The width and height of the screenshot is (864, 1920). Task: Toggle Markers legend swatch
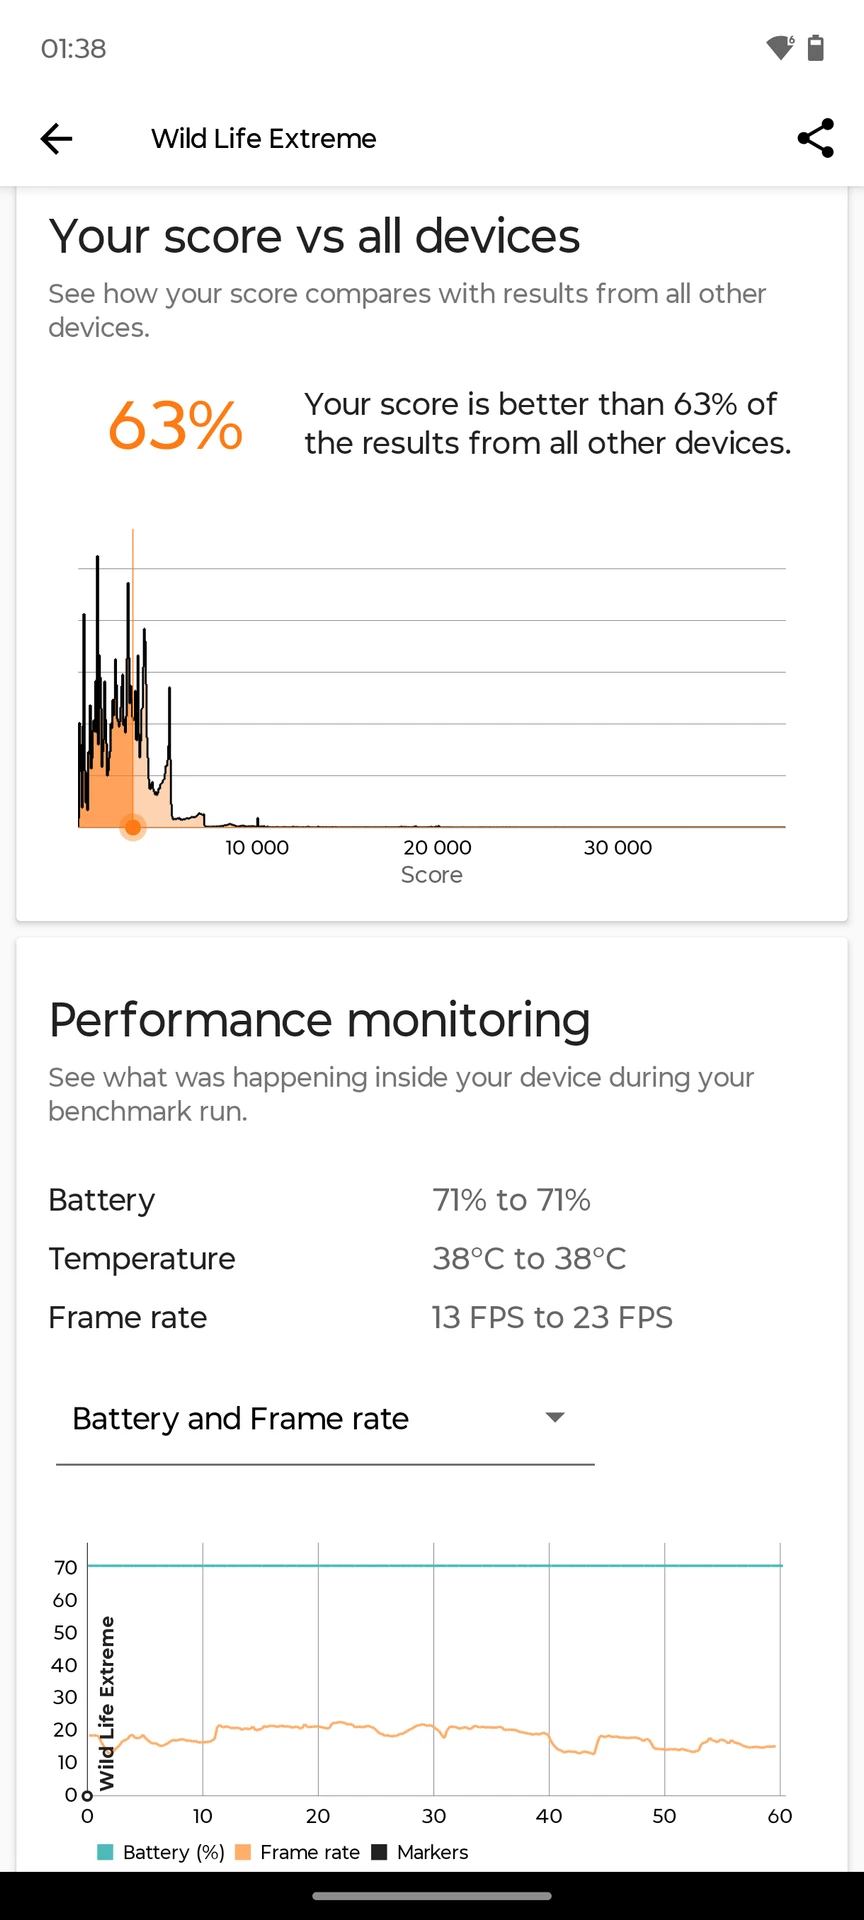click(379, 1852)
